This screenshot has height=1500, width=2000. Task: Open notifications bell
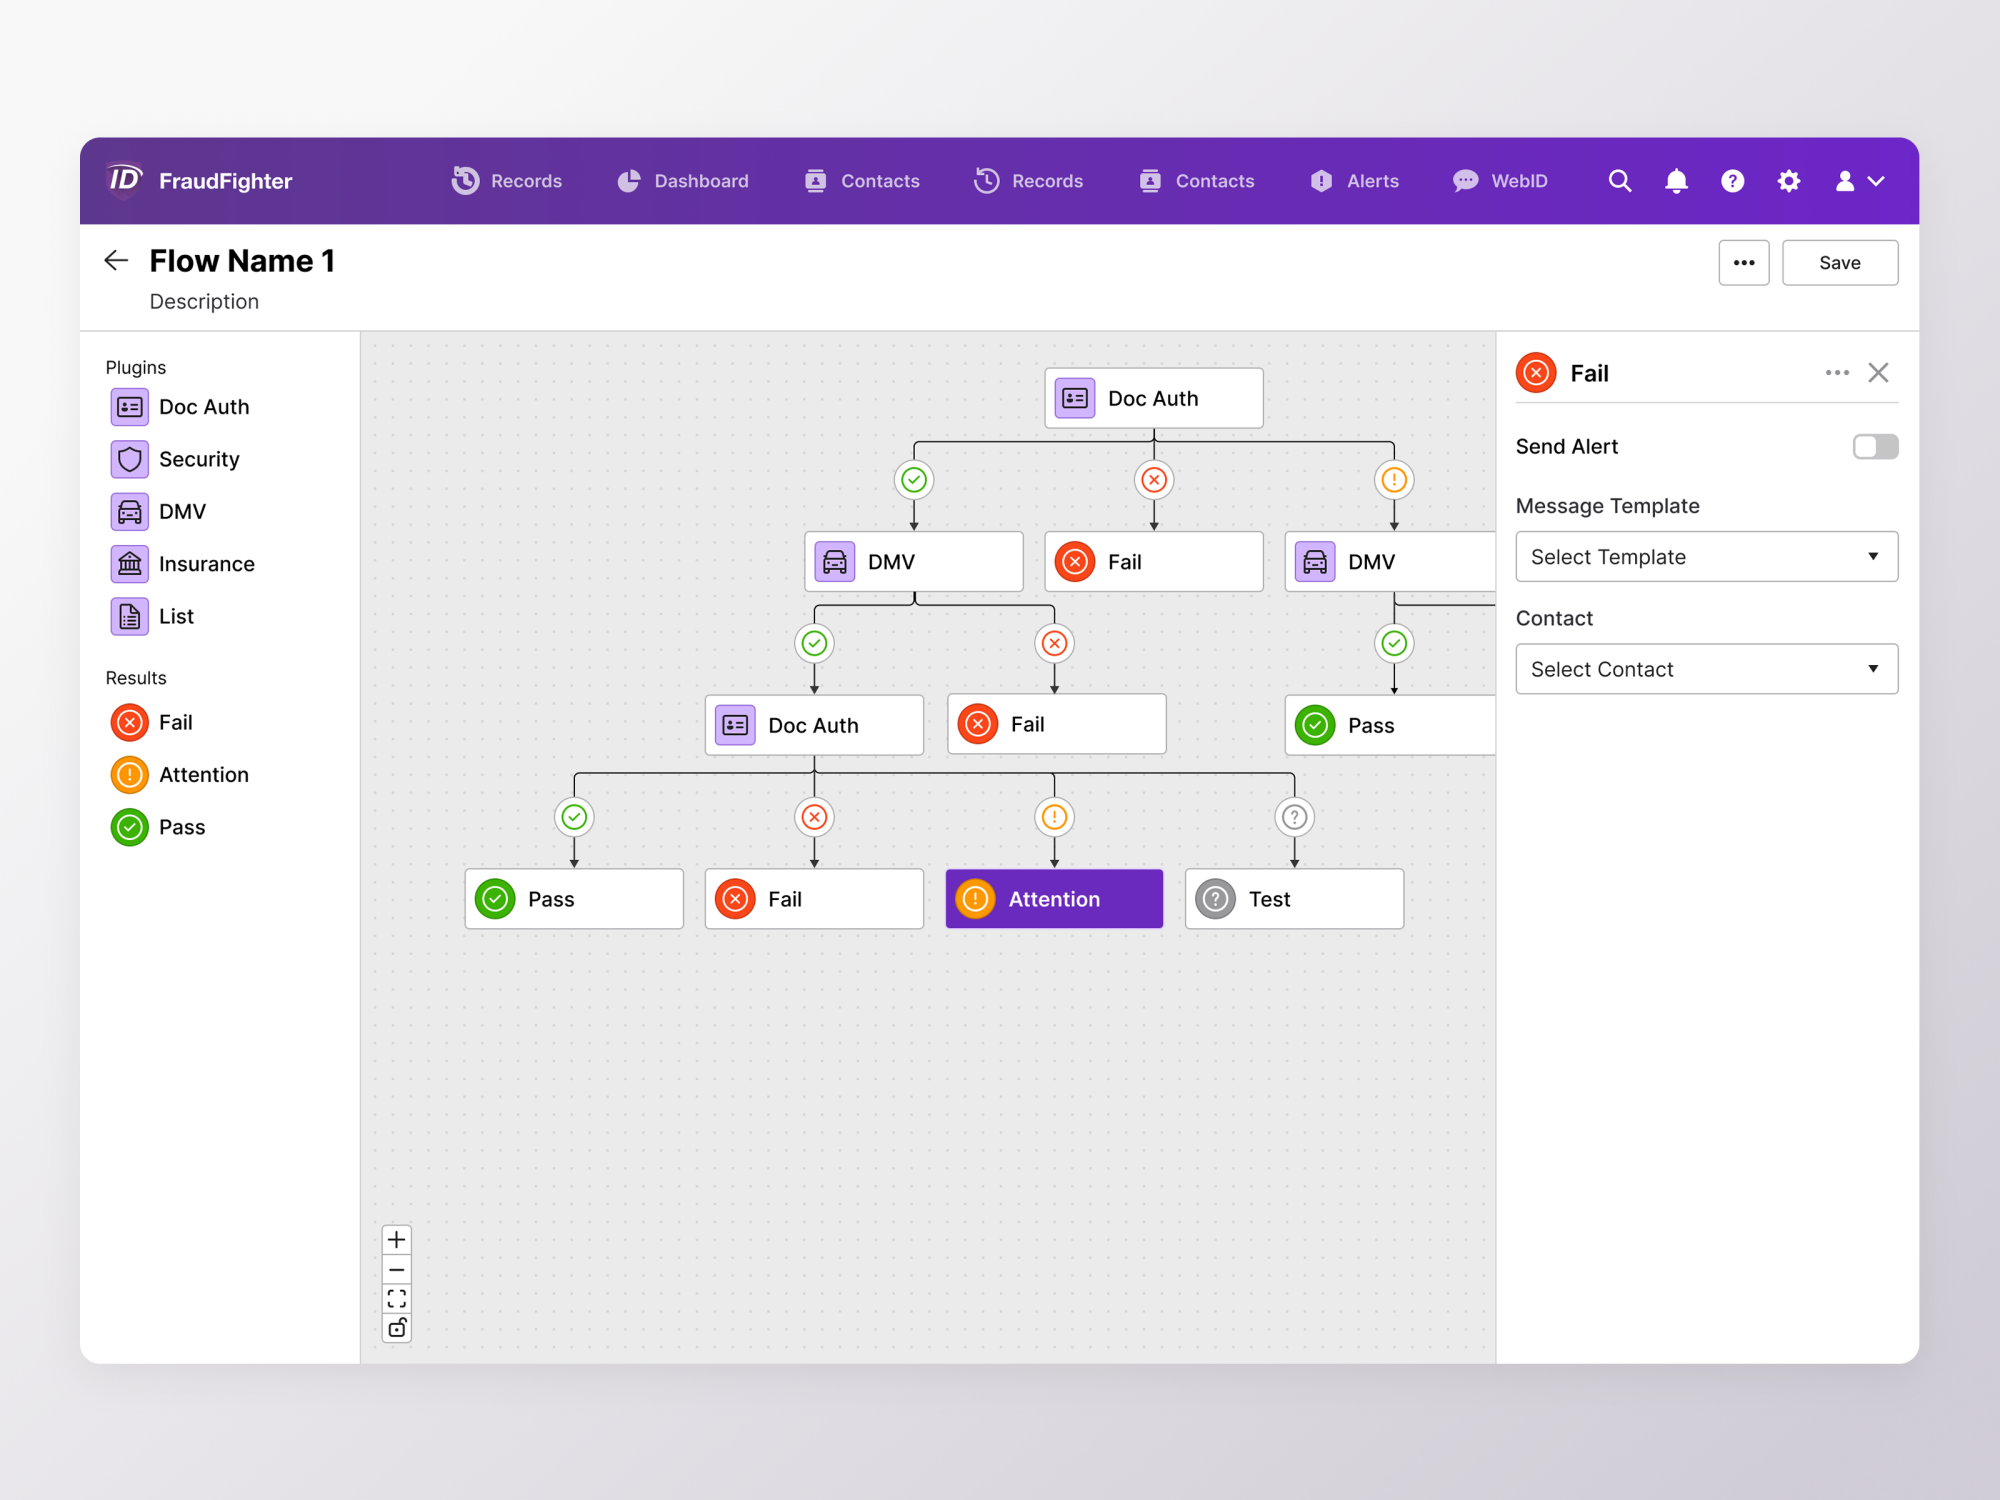tap(1676, 181)
